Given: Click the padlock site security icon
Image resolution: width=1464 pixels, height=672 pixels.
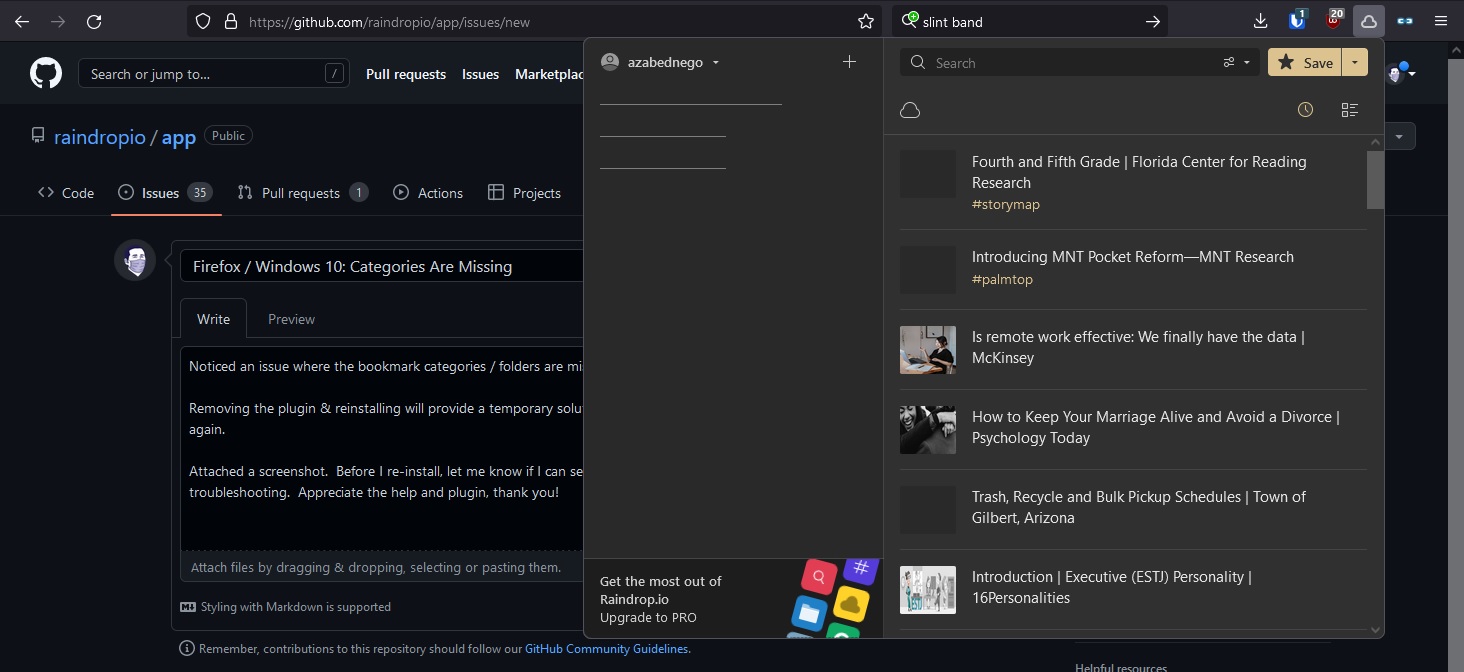Looking at the screenshot, I should (231, 21).
